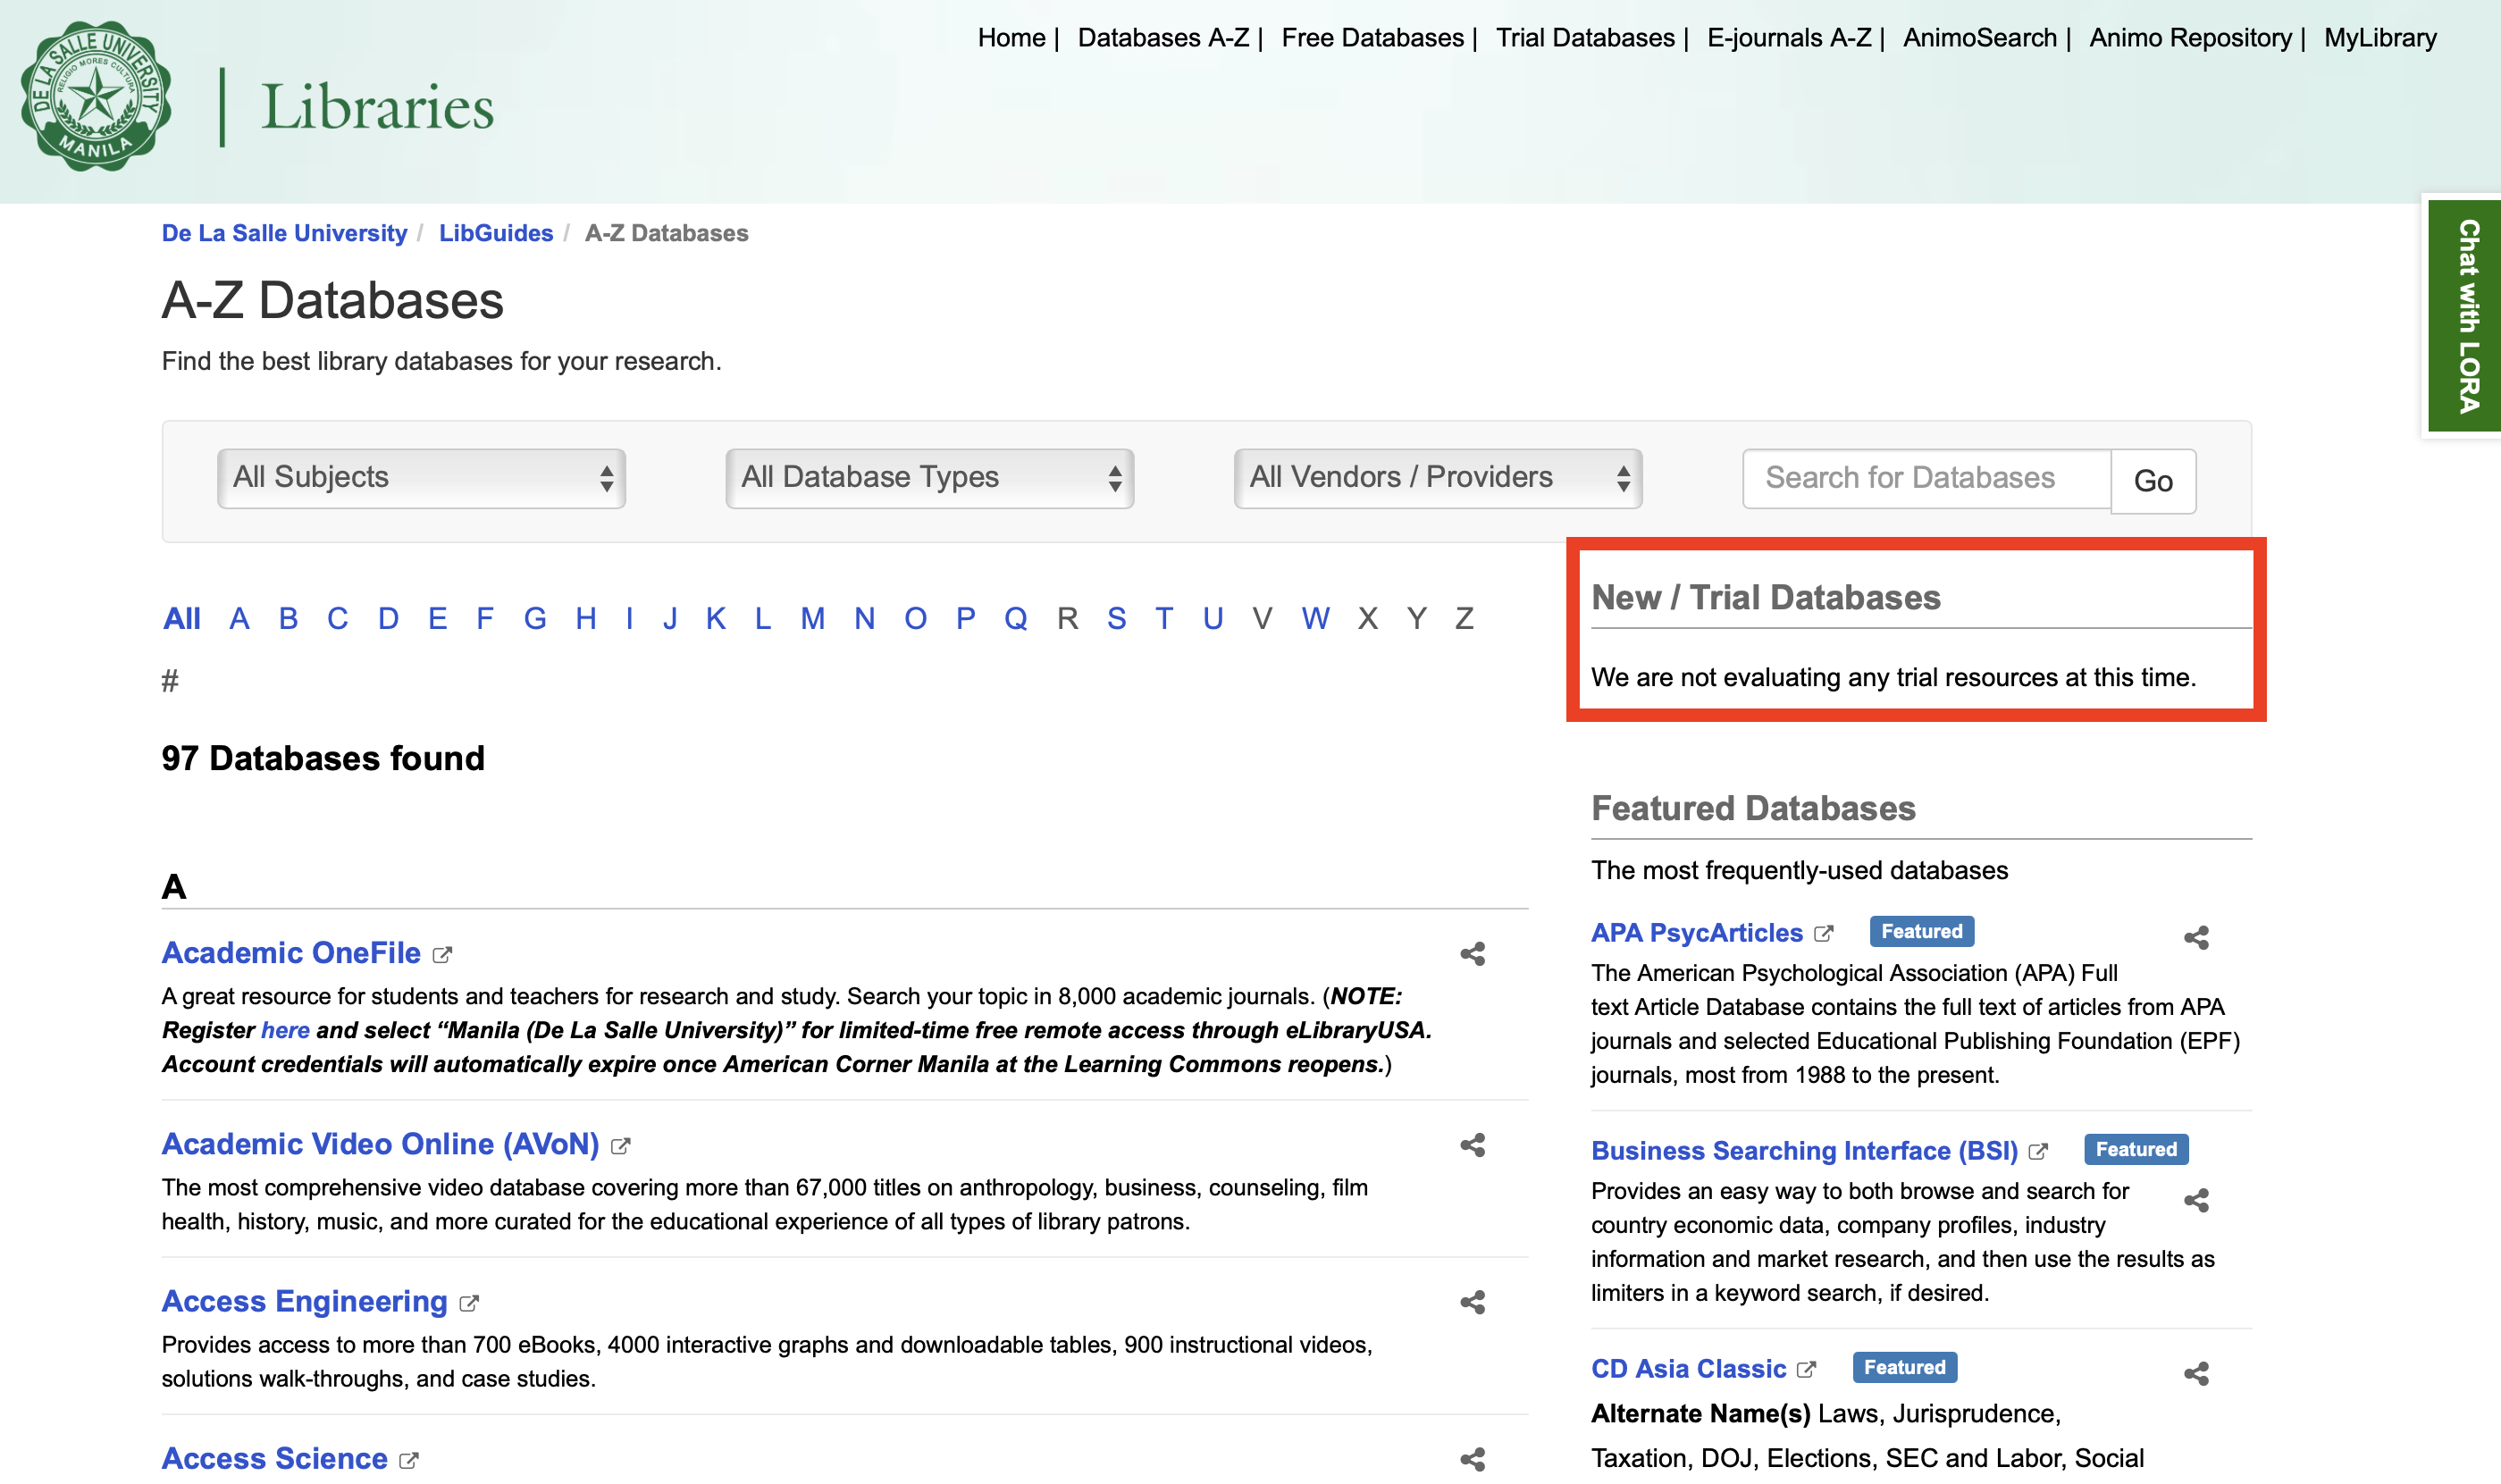Click the De La Salle University seal logo
This screenshot has height=1484, width=2501.
coord(96,97)
